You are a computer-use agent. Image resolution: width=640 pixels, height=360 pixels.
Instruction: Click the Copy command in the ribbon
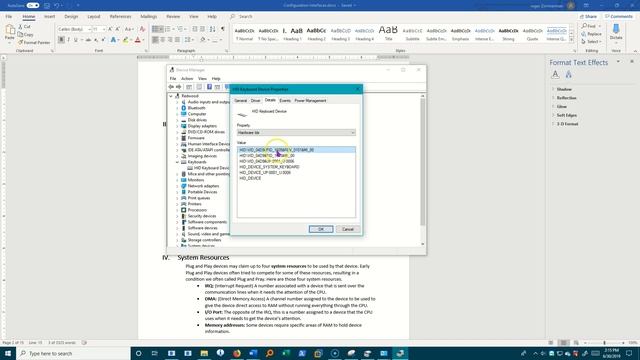pyautogui.click(x=26, y=34)
